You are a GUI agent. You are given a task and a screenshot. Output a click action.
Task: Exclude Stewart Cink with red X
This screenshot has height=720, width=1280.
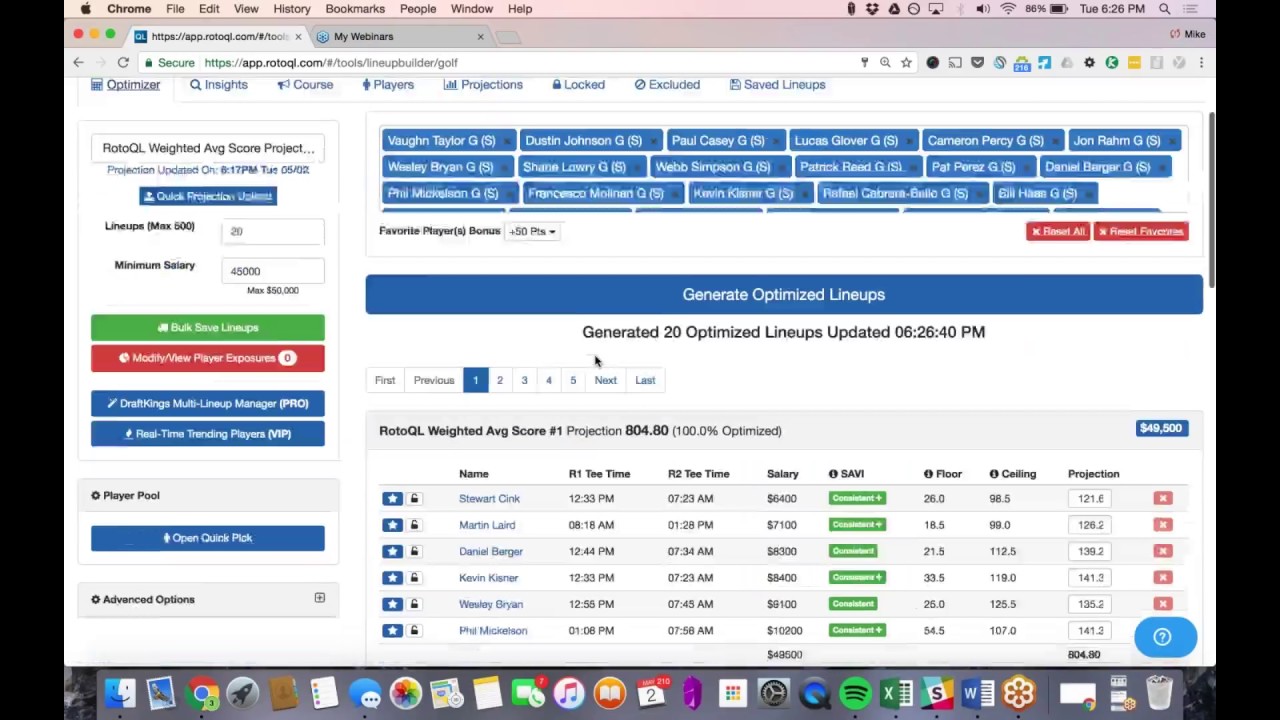coord(1162,498)
